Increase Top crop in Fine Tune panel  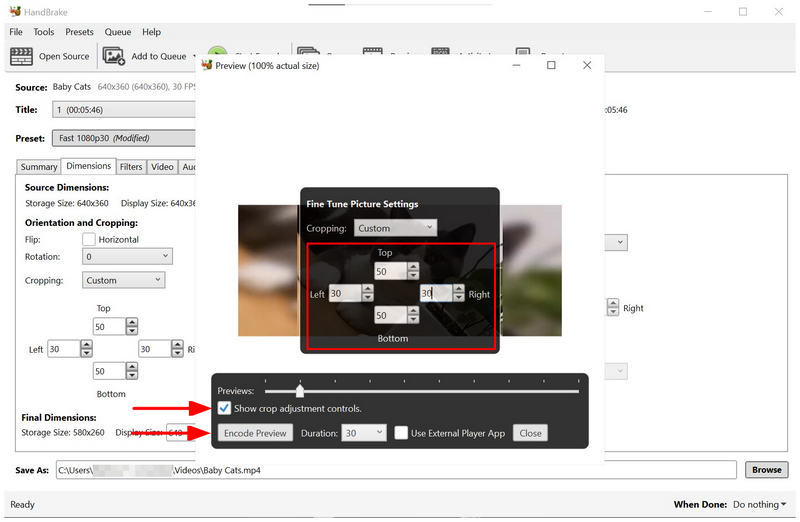tap(413, 267)
